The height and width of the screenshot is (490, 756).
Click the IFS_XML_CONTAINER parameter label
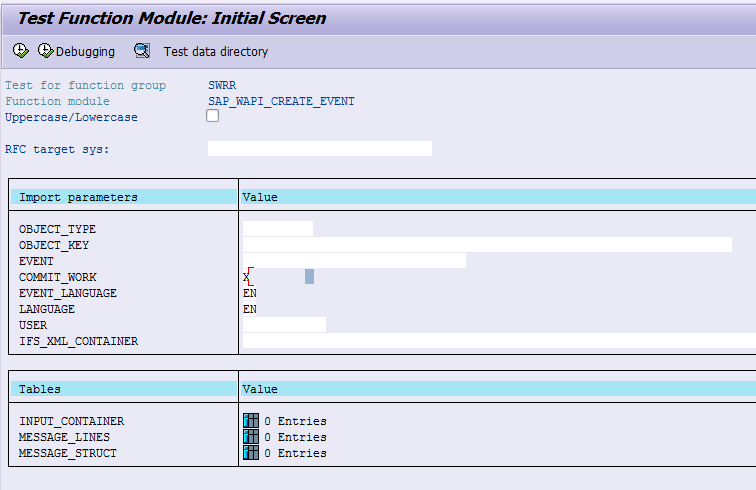[x=79, y=341]
